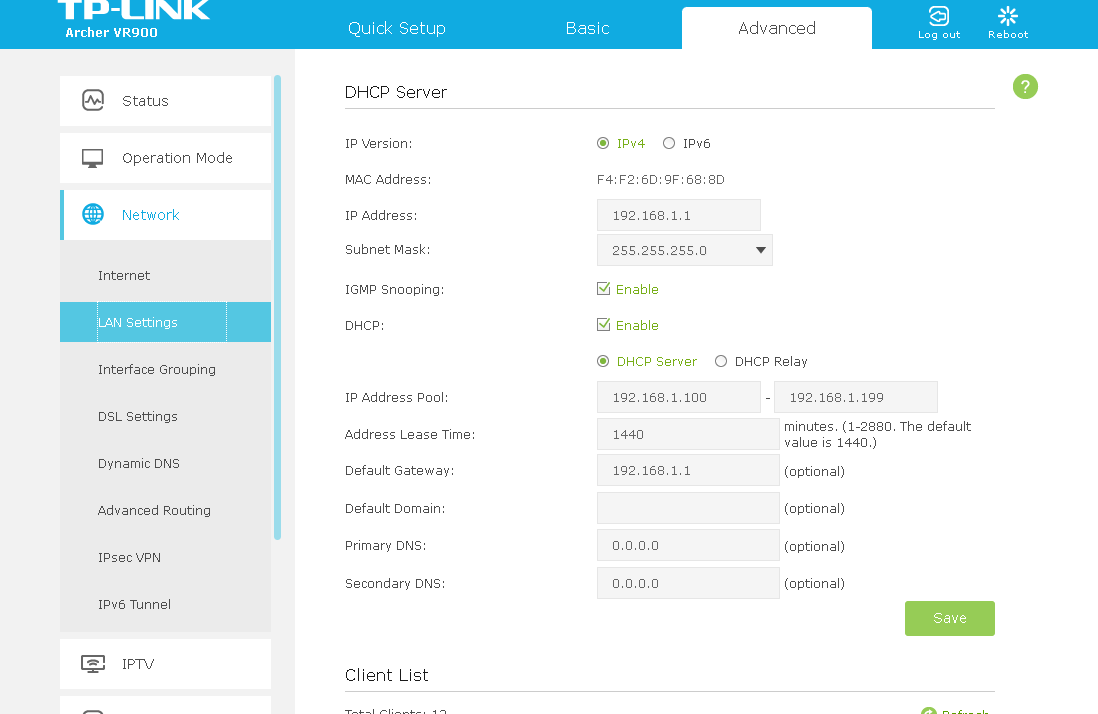
Task: Select LAN Settings in the sidebar
Action: point(165,322)
